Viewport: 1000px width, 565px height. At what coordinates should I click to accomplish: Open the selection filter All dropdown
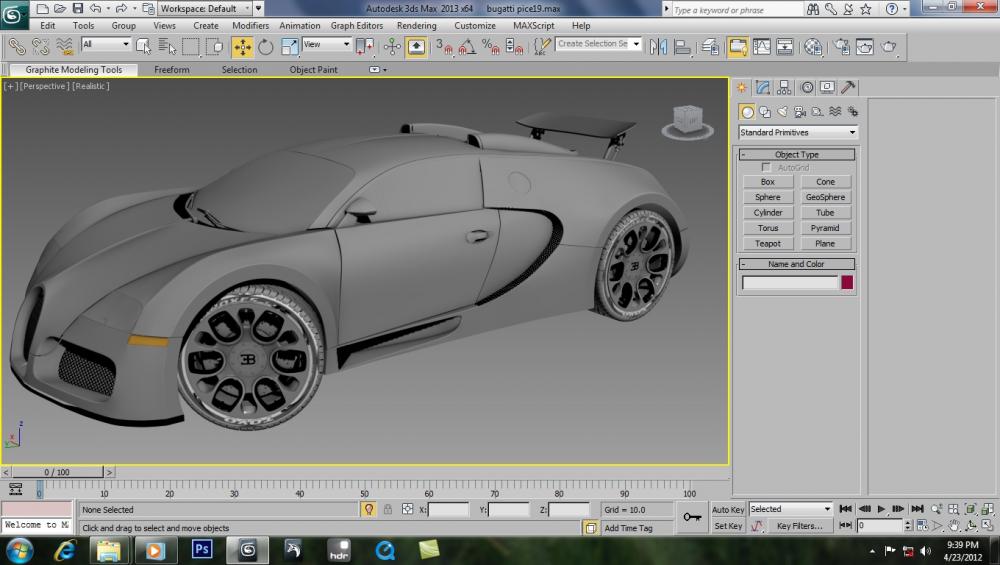105,44
